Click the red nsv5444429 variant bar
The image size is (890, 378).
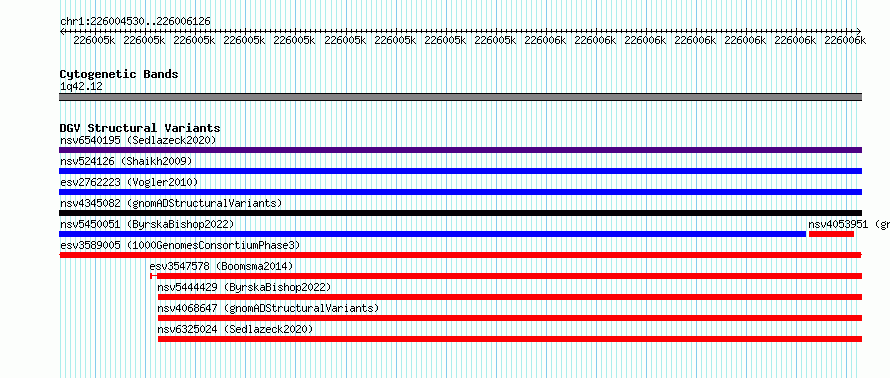[x=510, y=297]
